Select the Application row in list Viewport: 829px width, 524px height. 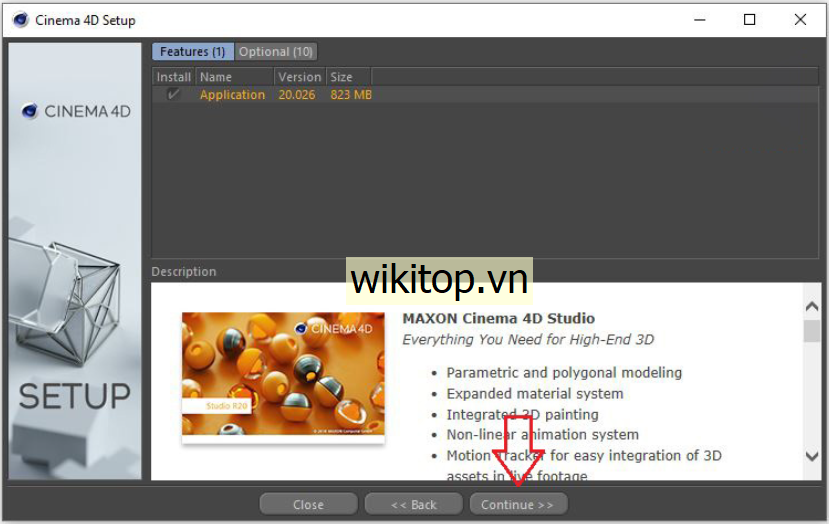[232, 95]
